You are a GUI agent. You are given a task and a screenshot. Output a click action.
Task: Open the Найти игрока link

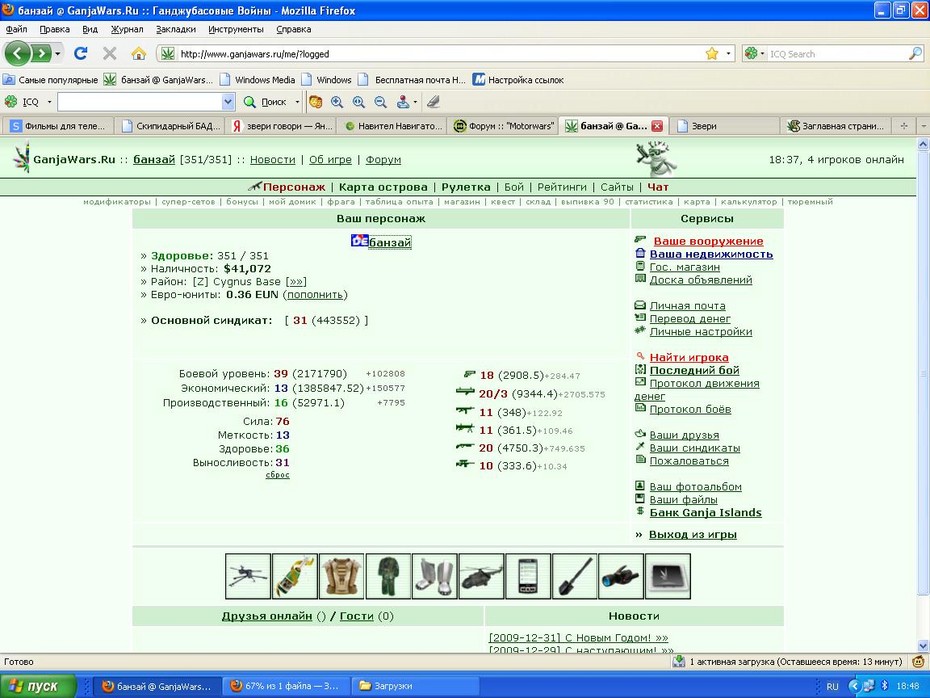pos(689,358)
